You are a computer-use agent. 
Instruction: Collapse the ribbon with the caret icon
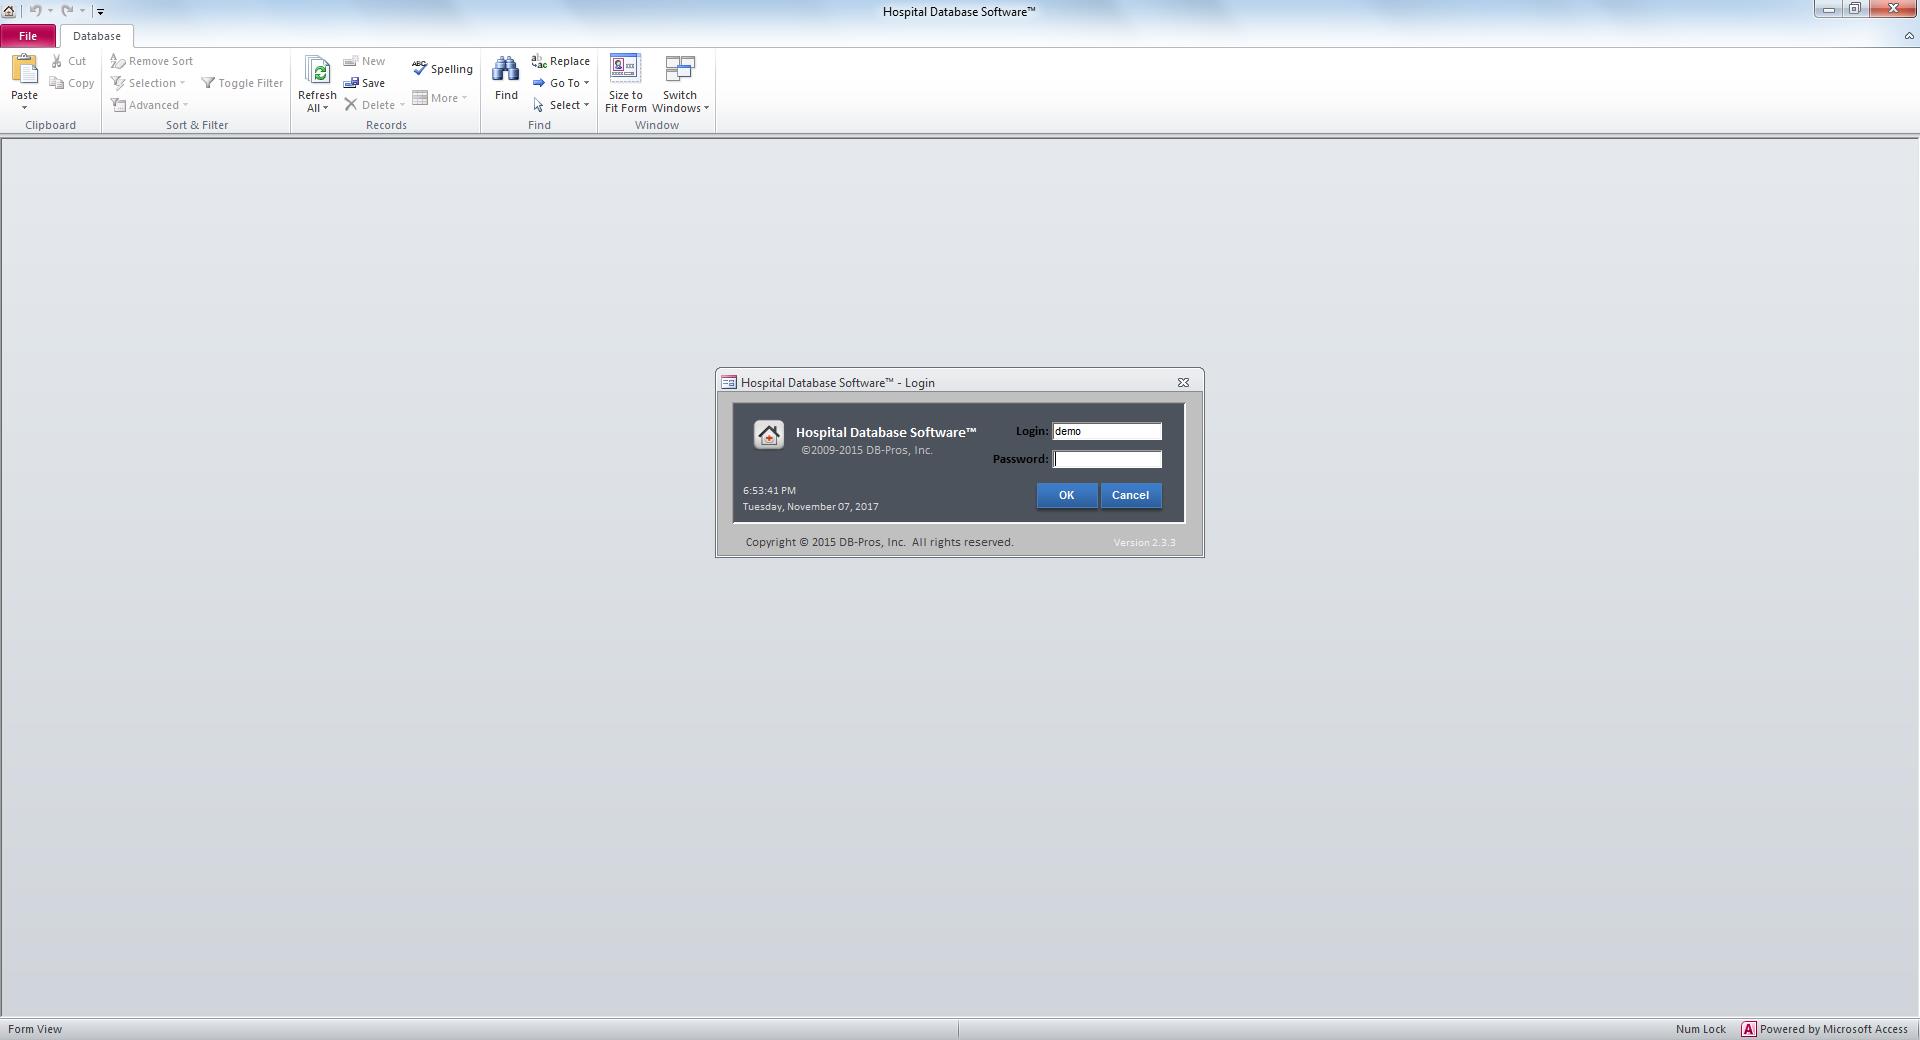click(x=1908, y=36)
